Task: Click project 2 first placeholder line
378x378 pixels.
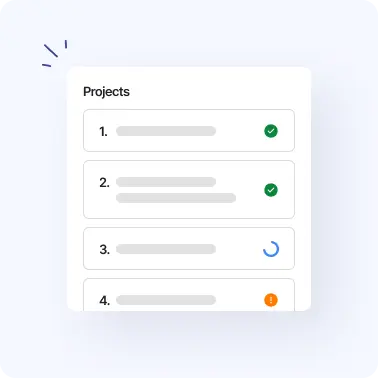Action: (166, 182)
